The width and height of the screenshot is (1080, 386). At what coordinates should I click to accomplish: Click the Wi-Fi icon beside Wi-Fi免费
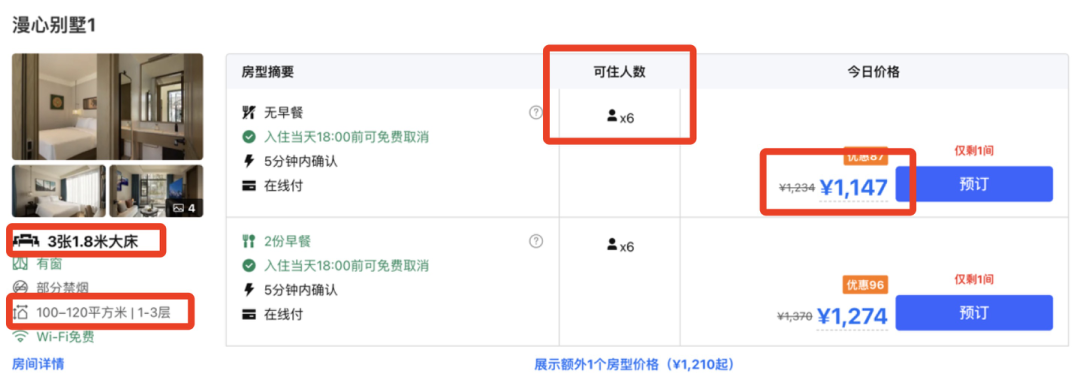point(21,337)
